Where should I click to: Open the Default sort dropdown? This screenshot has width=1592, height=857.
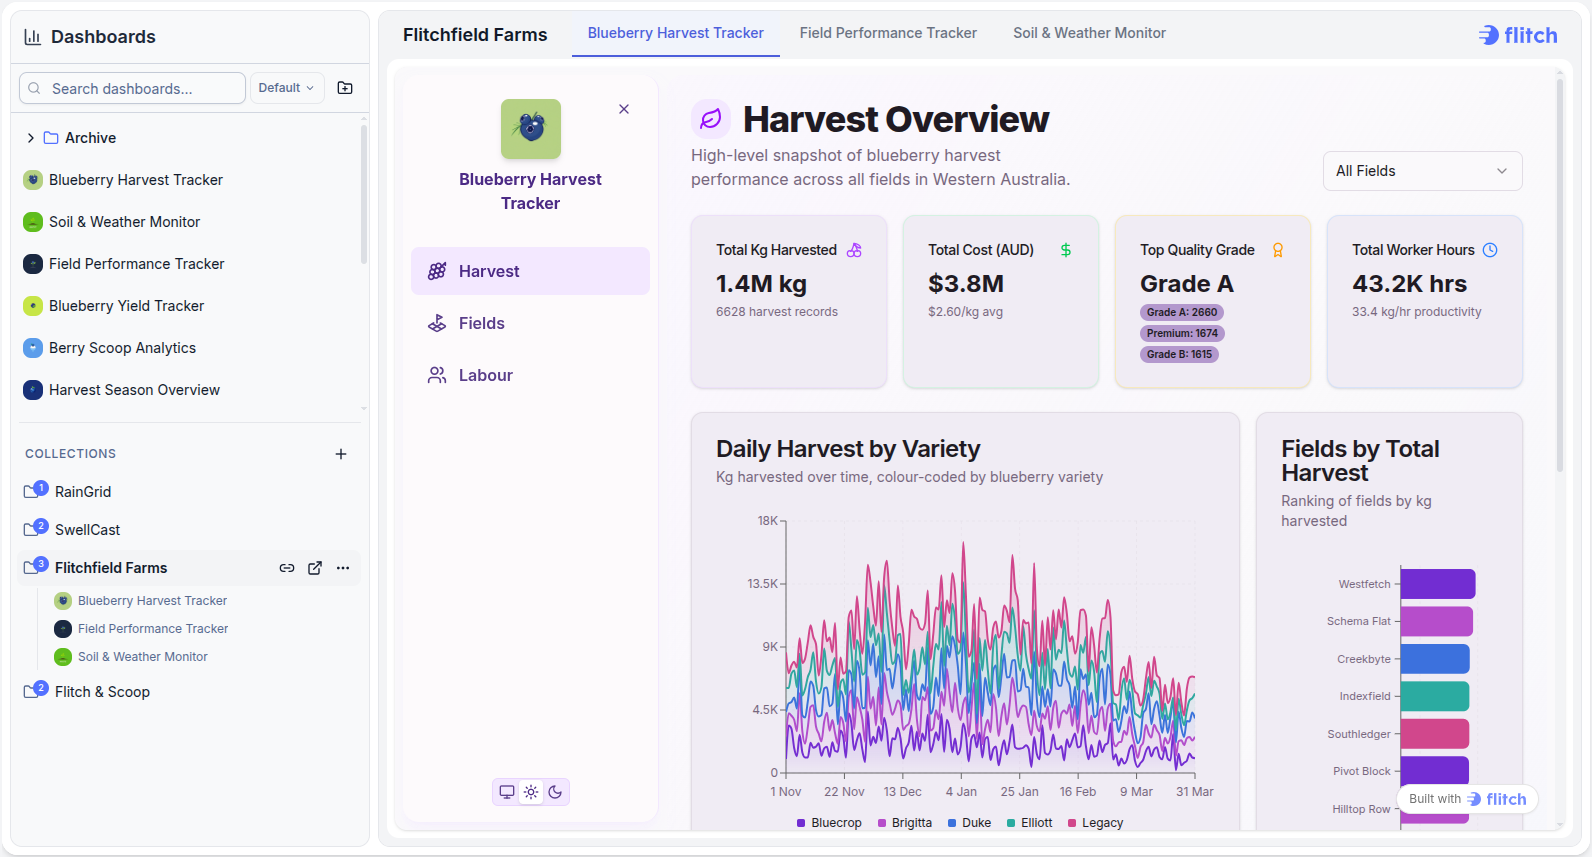[287, 88]
